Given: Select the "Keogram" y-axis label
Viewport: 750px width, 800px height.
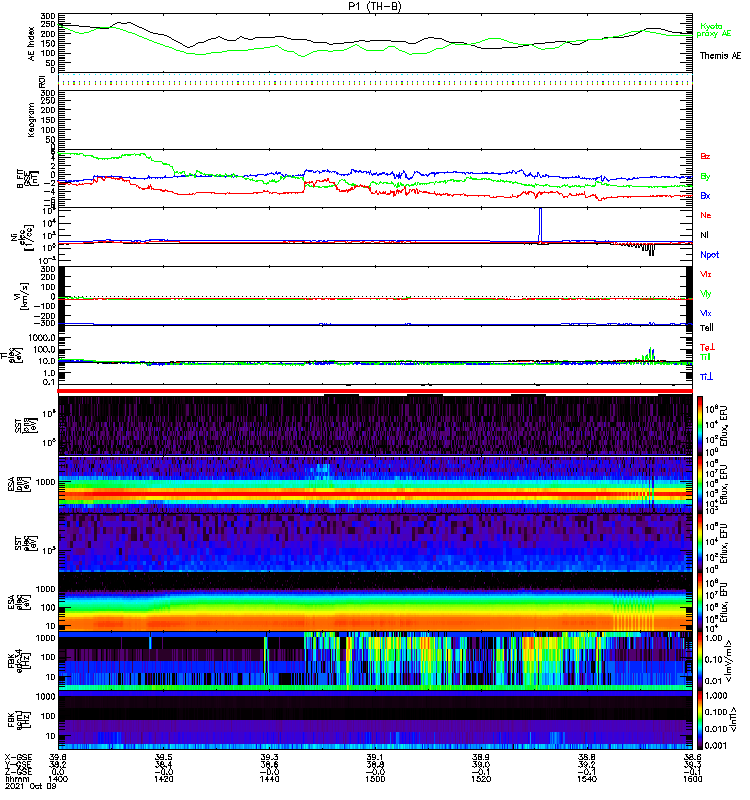Looking at the screenshot, I should [x=32, y=120].
